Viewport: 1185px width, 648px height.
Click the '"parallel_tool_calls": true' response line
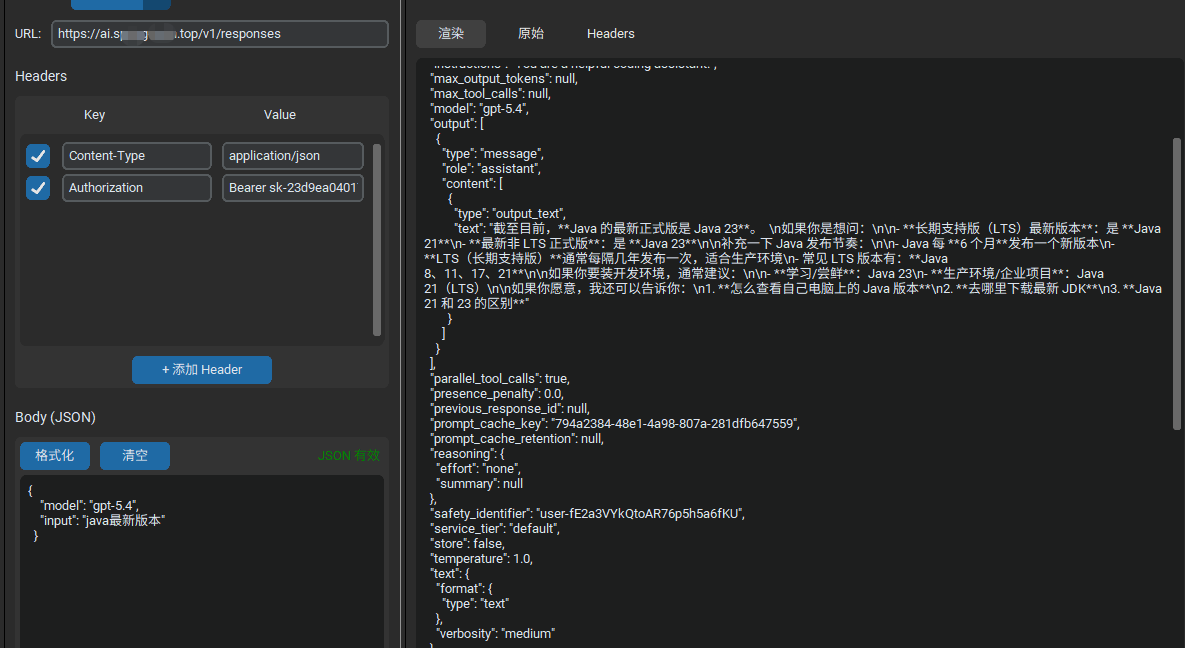(500, 379)
